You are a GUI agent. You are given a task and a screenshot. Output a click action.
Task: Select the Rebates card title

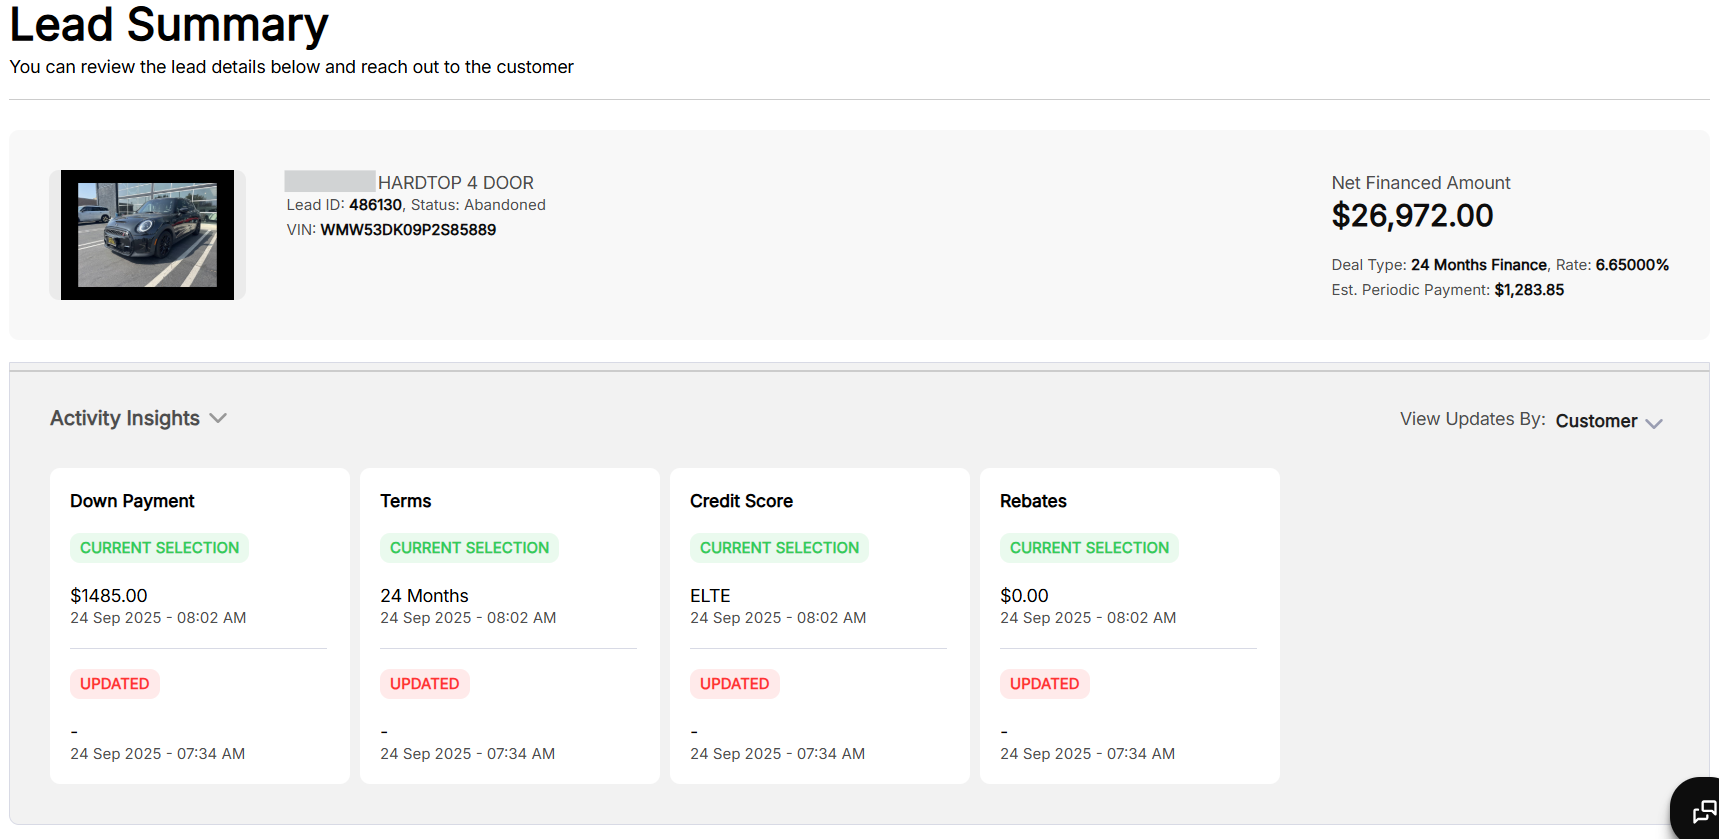click(x=1033, y=501)
